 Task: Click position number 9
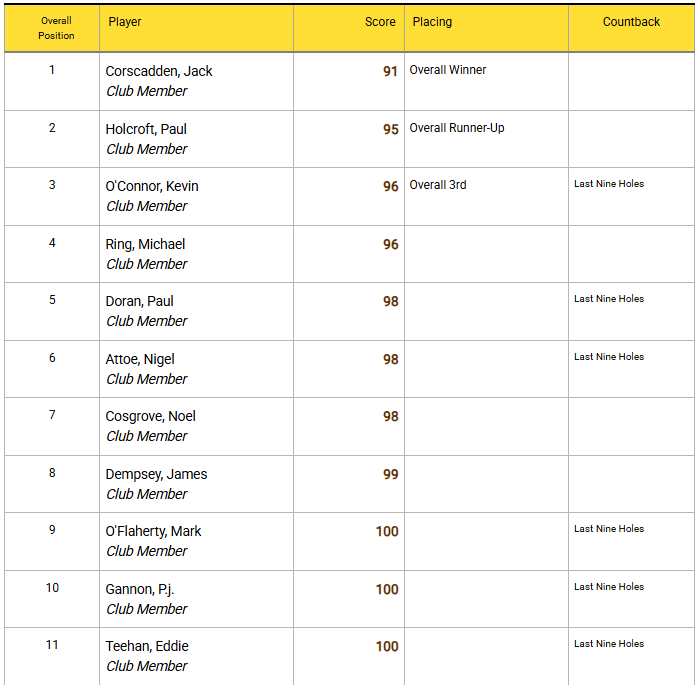click(52, 530)
